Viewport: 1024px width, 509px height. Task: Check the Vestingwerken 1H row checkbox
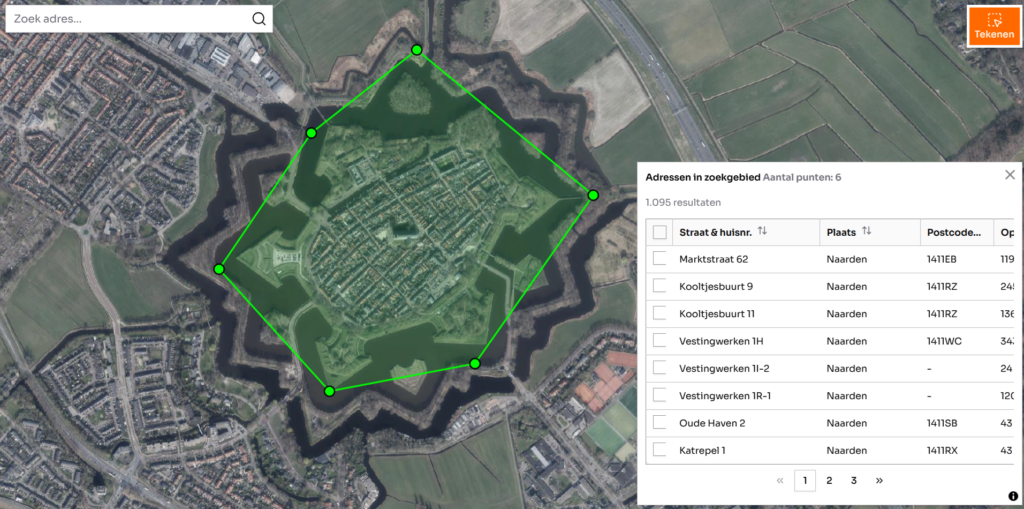(660, 341)
